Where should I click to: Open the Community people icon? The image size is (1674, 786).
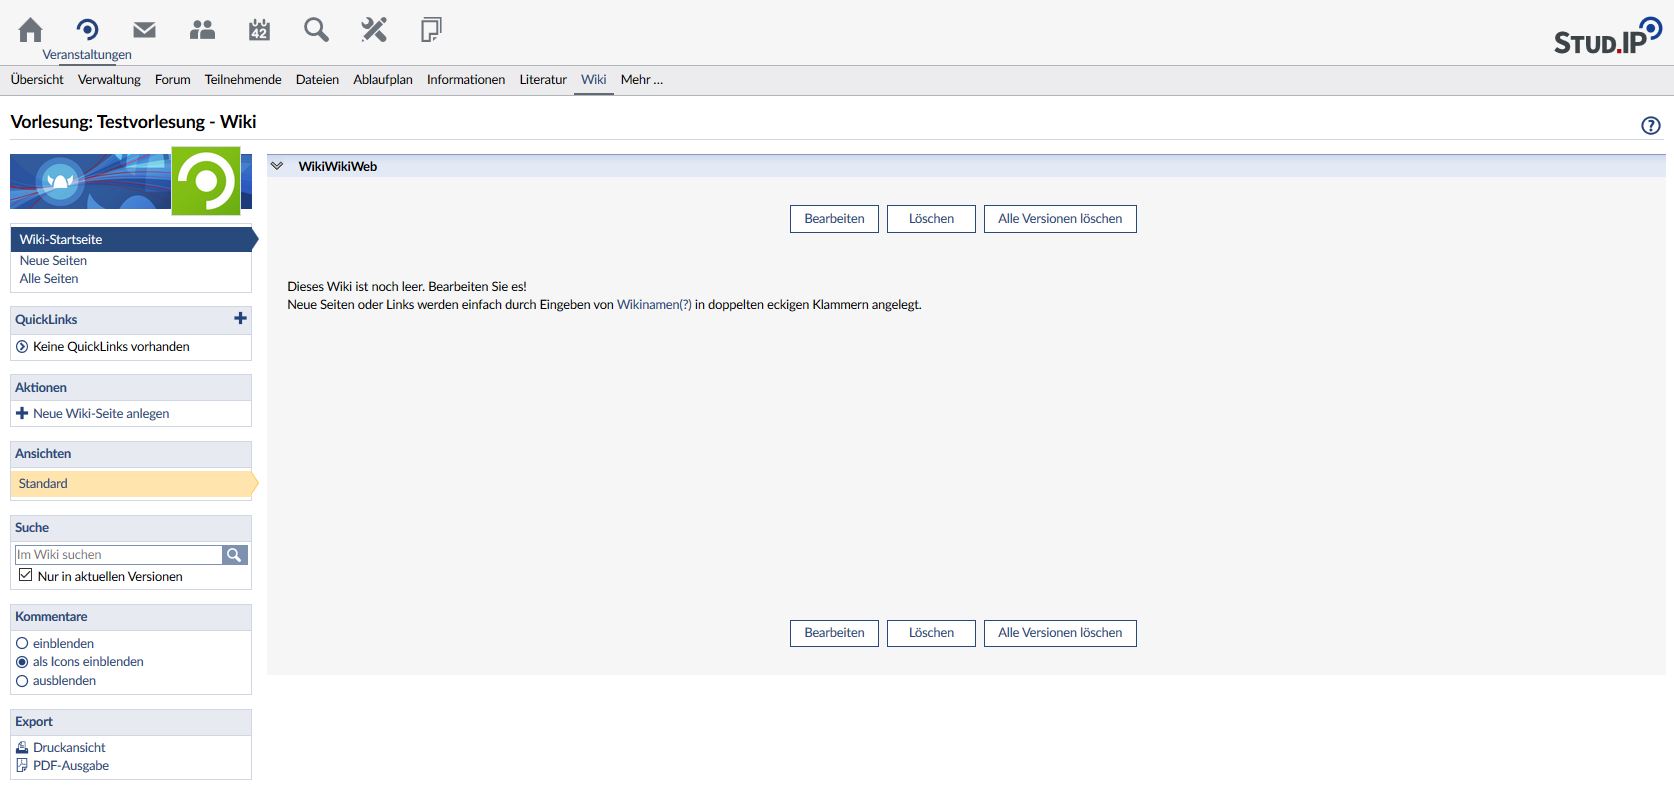(x=202, y=30)
